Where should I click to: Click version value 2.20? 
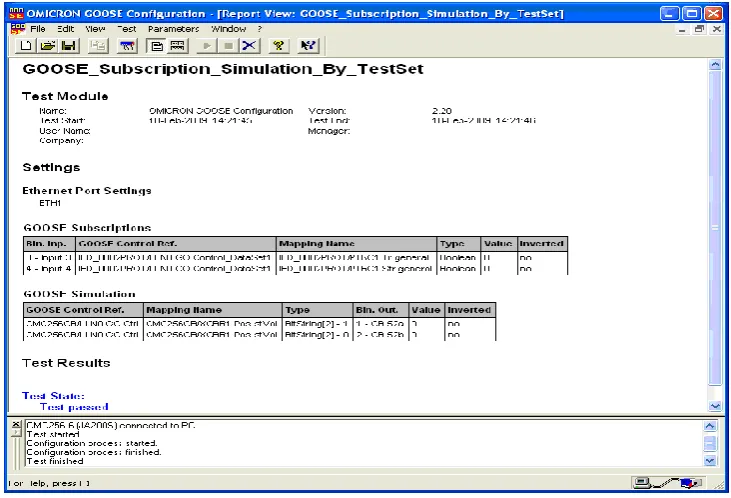coord(441,111)
